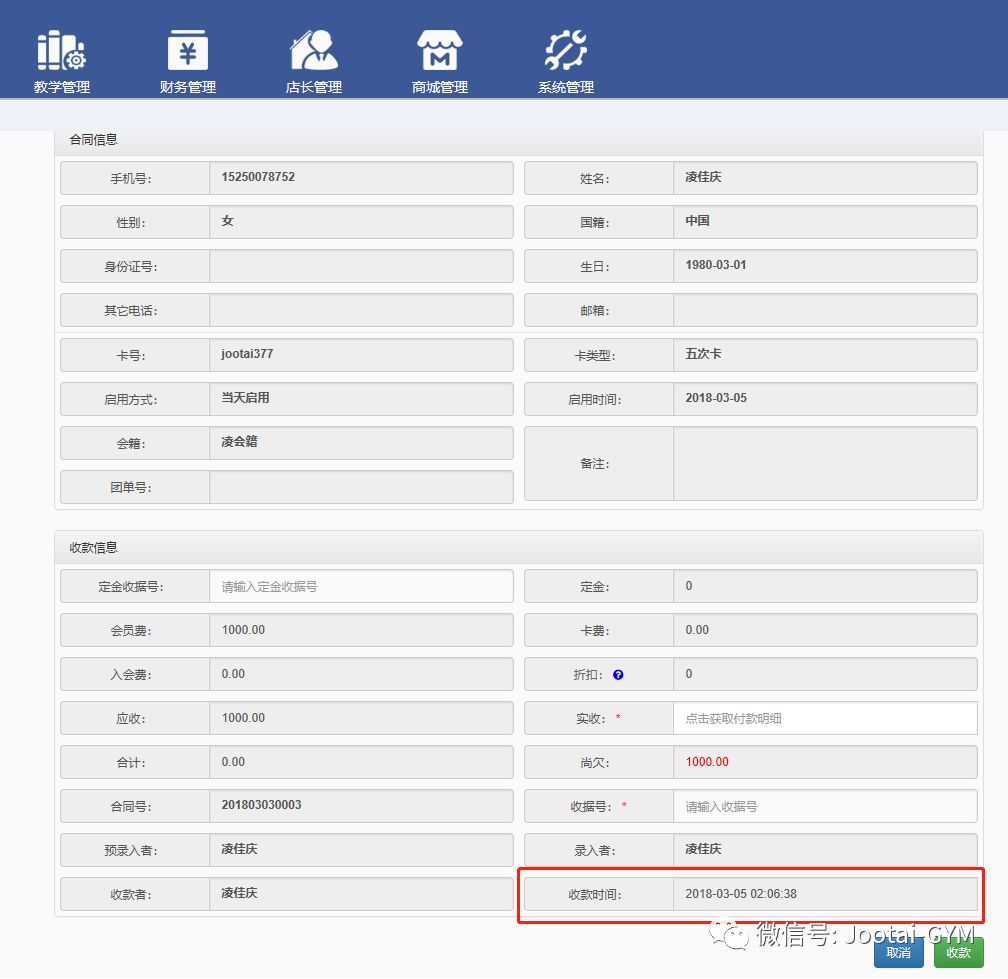This screenshot has width=1008, height=979.
Task: Click the 收款时间 value 2018-03-05 02:06:38
Action: 741,894
